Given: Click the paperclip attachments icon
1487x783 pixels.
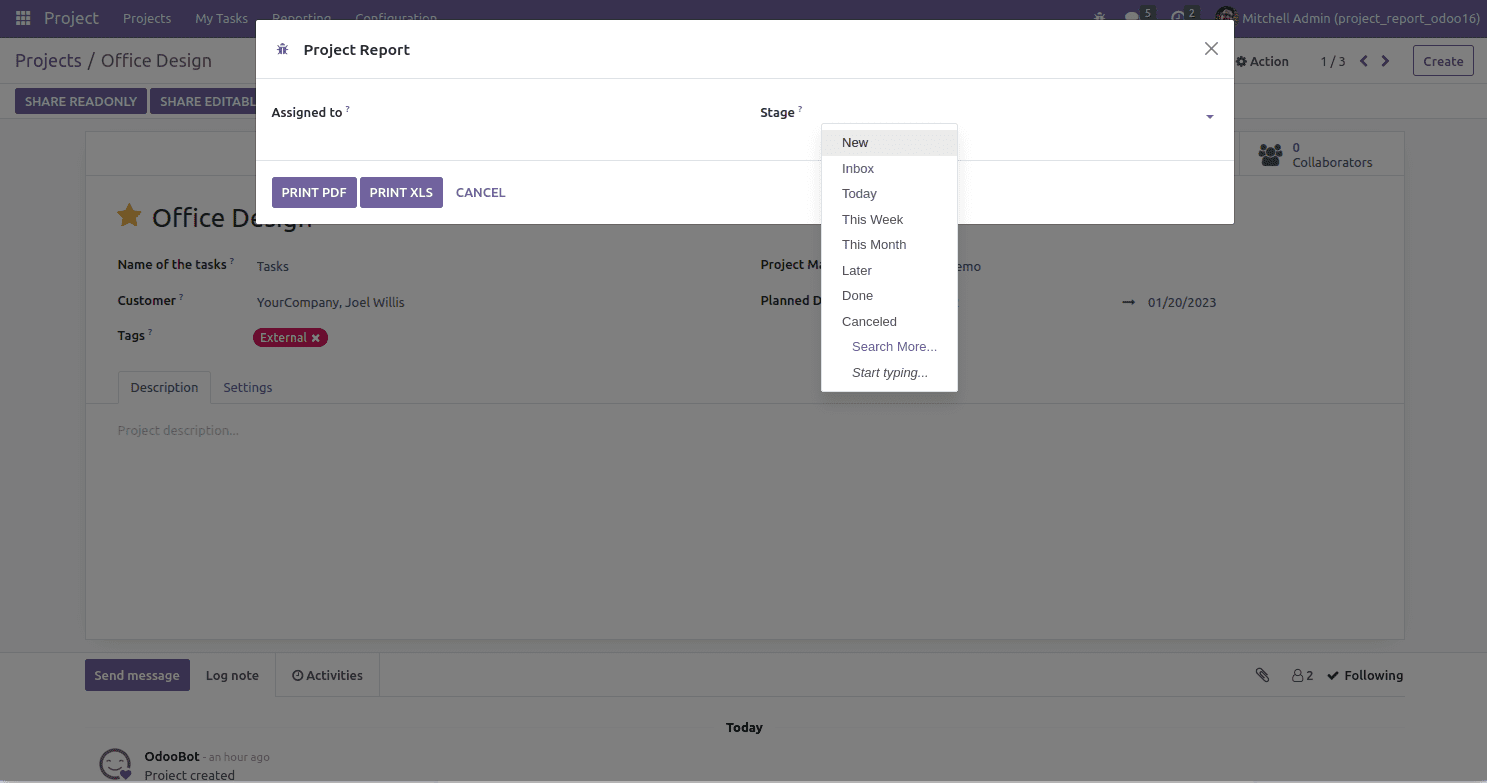Looking at the screenshot, I should click(x=1262, y=675).
